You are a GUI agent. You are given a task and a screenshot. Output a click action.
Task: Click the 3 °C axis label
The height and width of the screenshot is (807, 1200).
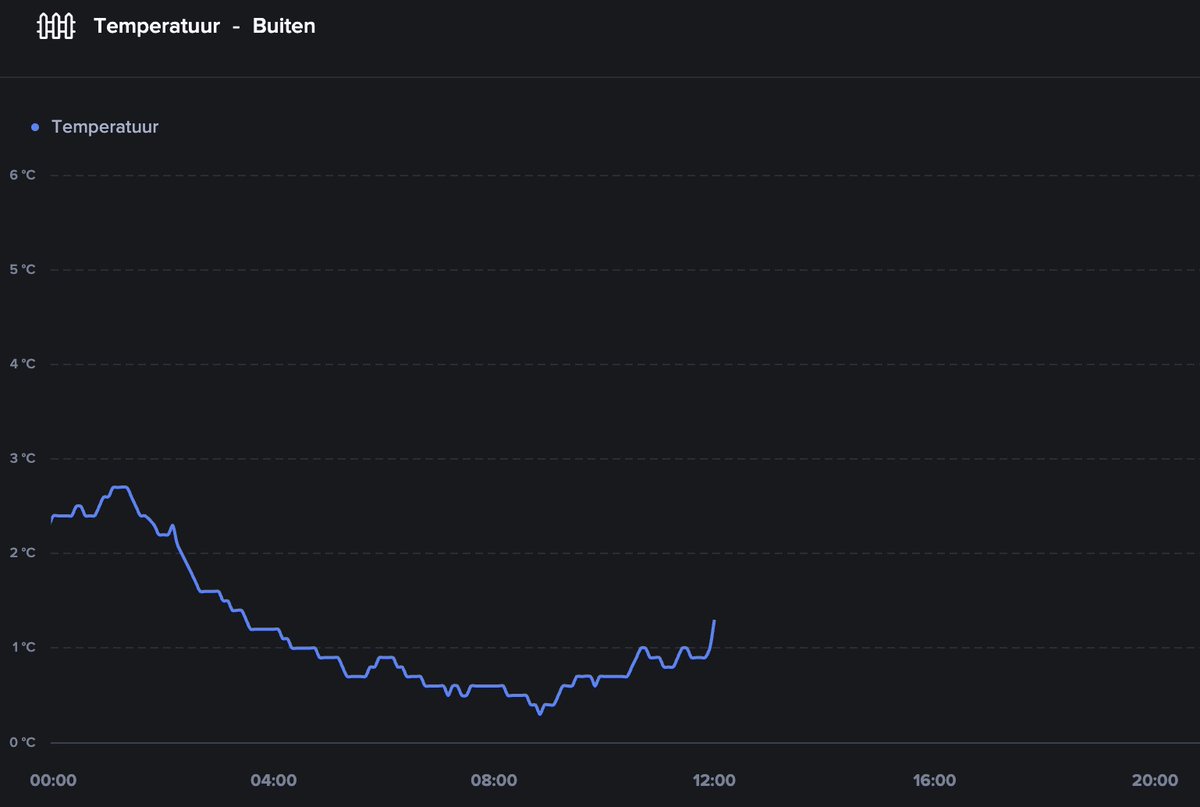[23, 459]
